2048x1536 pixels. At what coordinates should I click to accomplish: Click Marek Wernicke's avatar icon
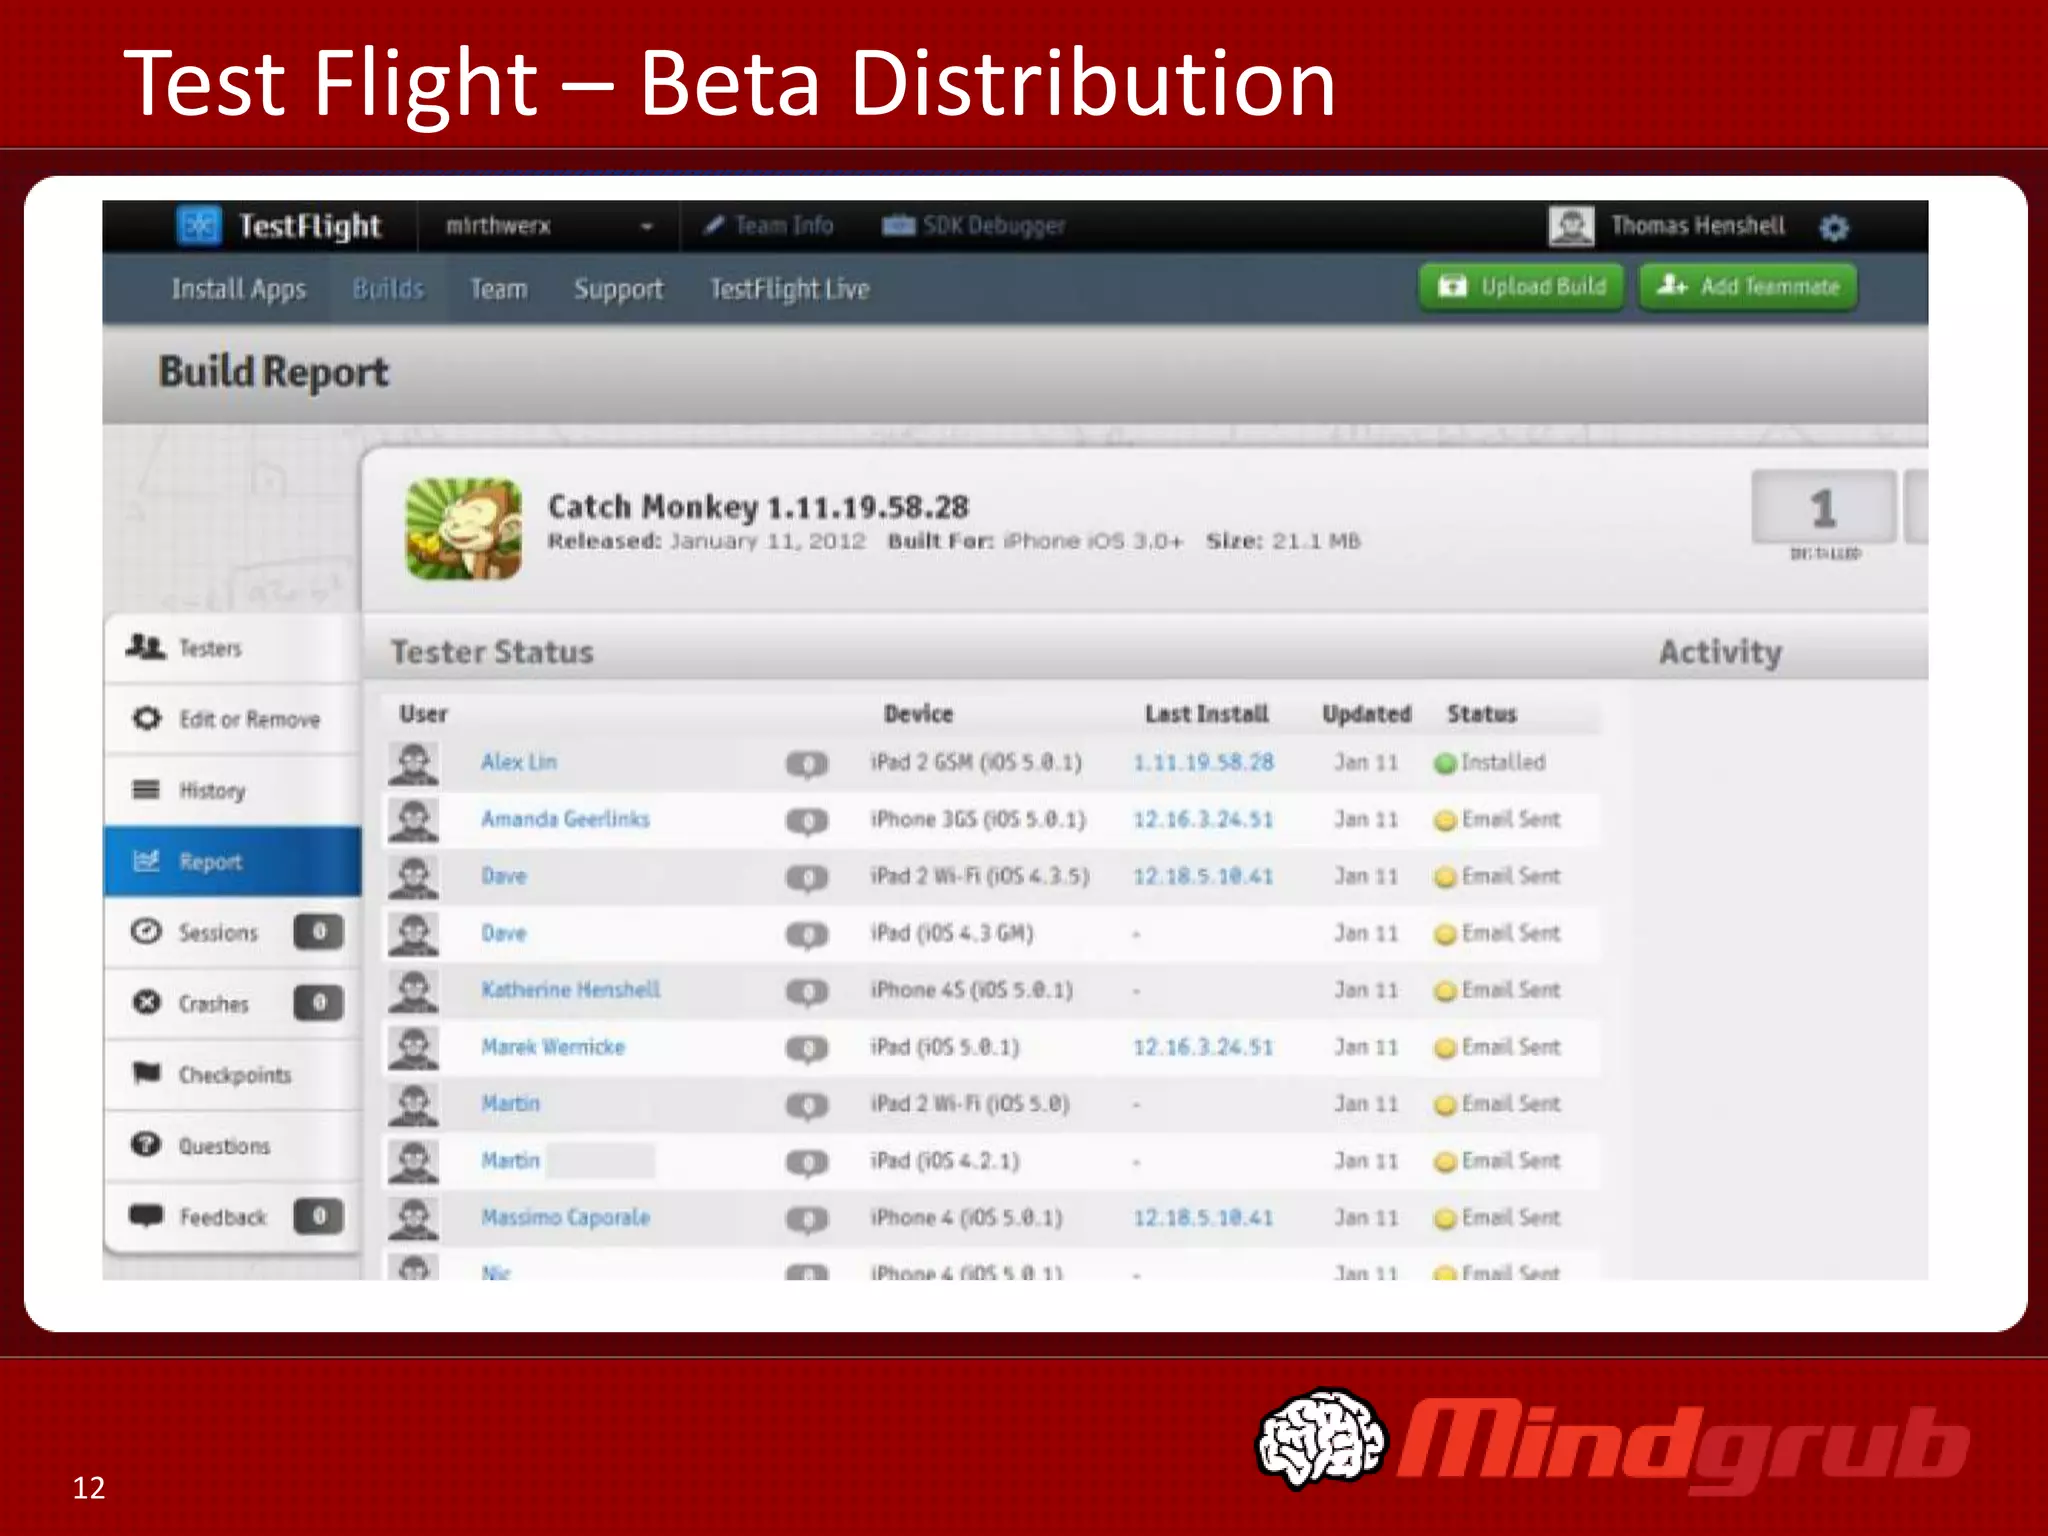[413, 1048]
